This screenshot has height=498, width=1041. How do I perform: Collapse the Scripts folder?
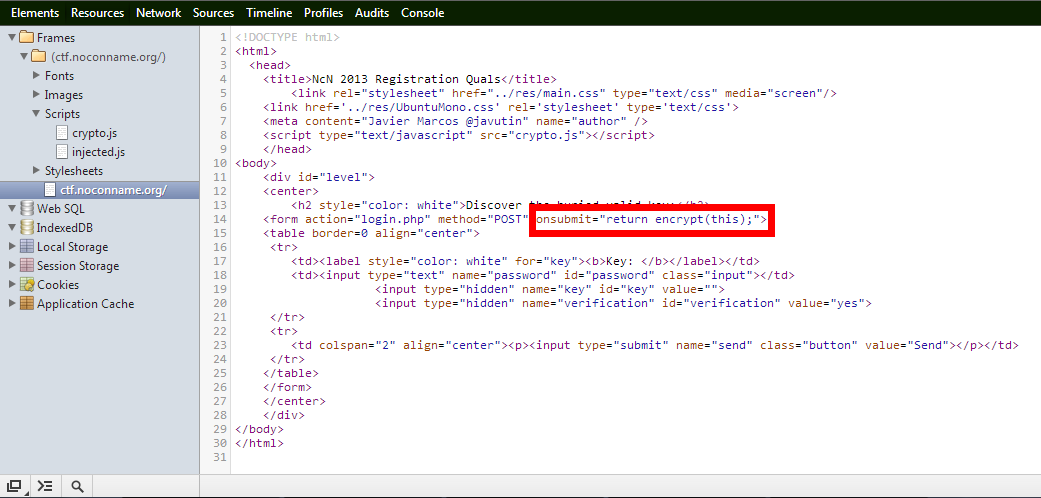tap(37, 114)
